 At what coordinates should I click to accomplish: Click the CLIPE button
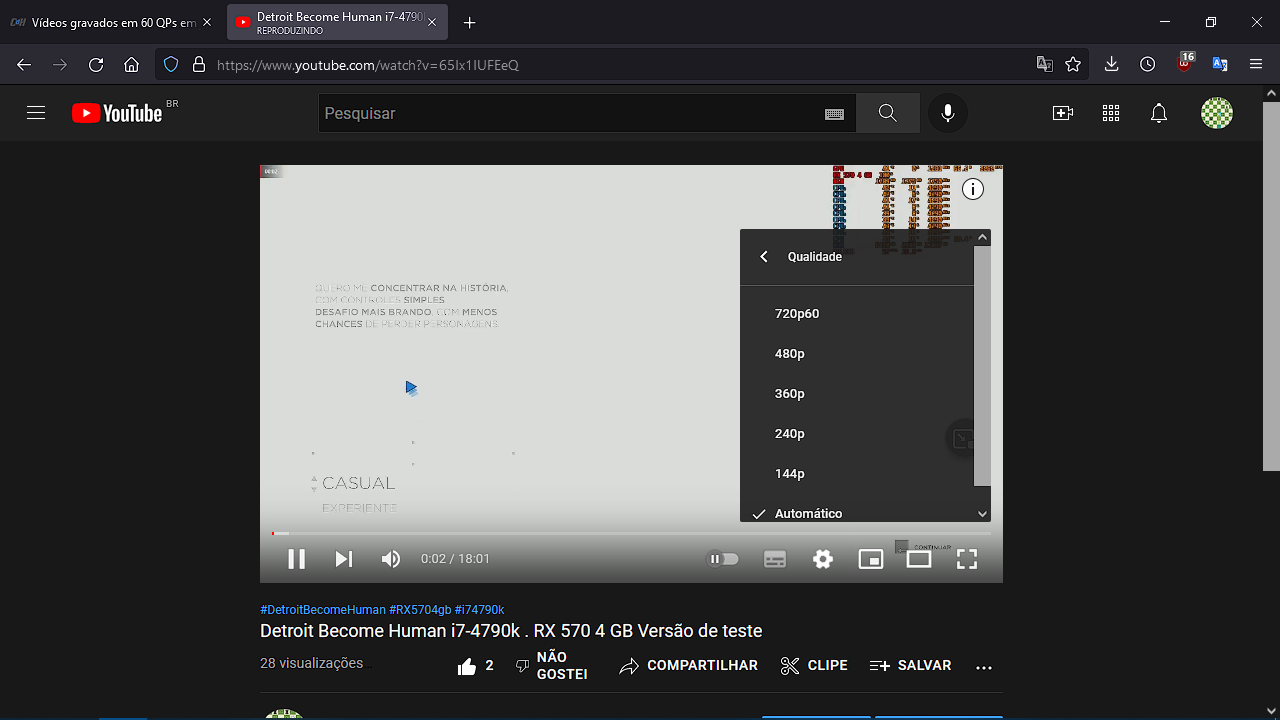[814, 666]
